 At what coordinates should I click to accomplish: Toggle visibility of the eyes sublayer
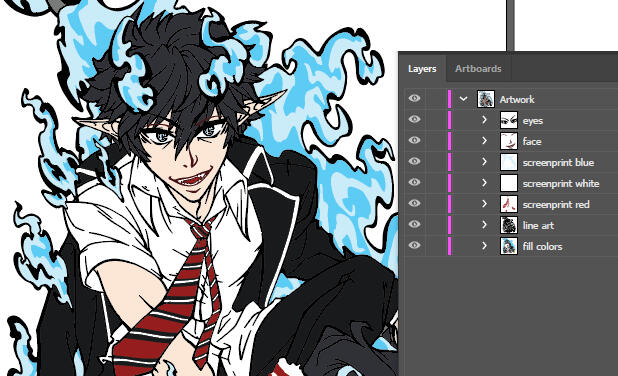click(x=414, y=119)
